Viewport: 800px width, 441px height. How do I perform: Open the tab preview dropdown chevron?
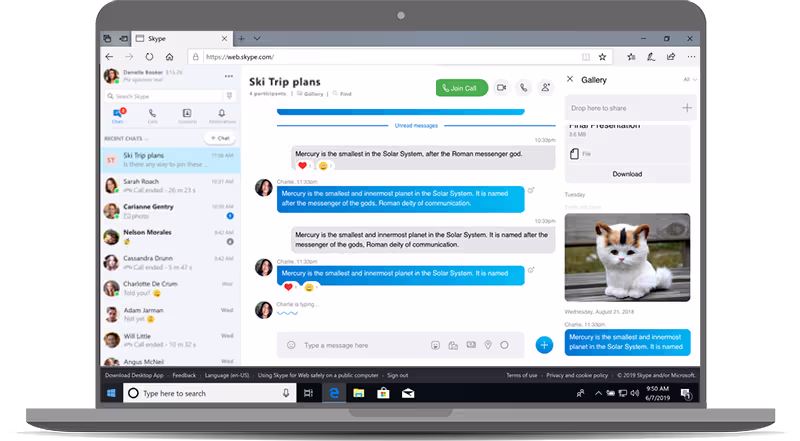point(257,38)
